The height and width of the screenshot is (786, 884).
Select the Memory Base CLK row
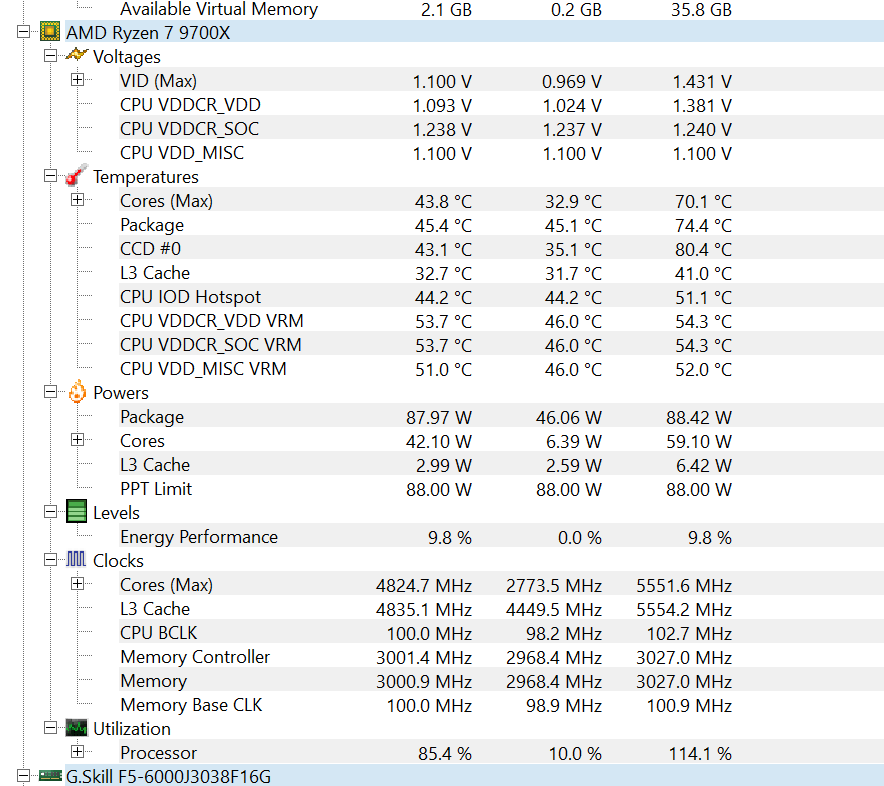501,705
